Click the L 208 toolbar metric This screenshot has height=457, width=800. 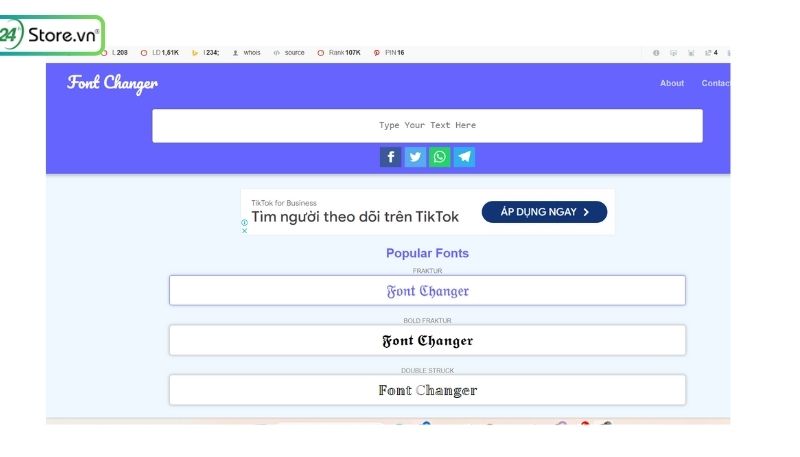click(115, 53)
